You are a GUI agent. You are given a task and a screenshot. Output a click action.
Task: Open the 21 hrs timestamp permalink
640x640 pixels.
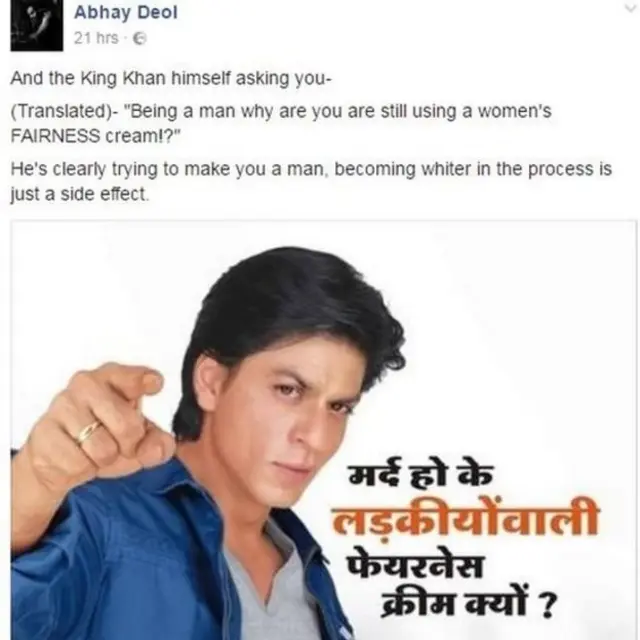96,38
